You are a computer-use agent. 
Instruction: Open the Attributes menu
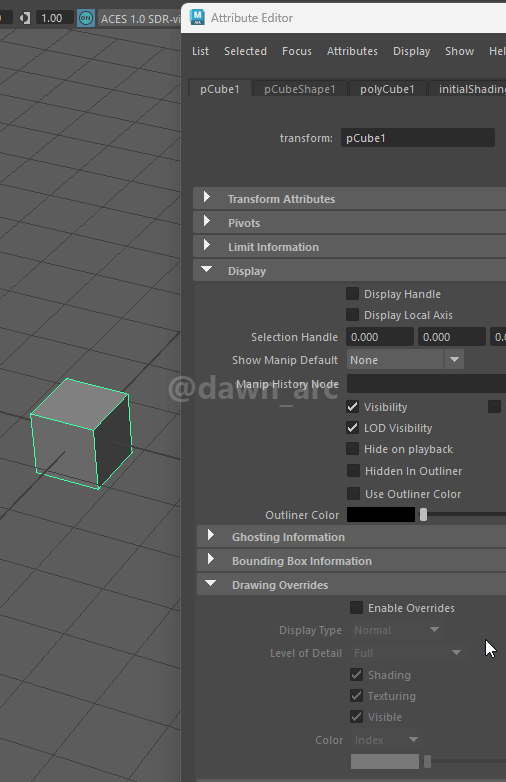pos(352,51)
